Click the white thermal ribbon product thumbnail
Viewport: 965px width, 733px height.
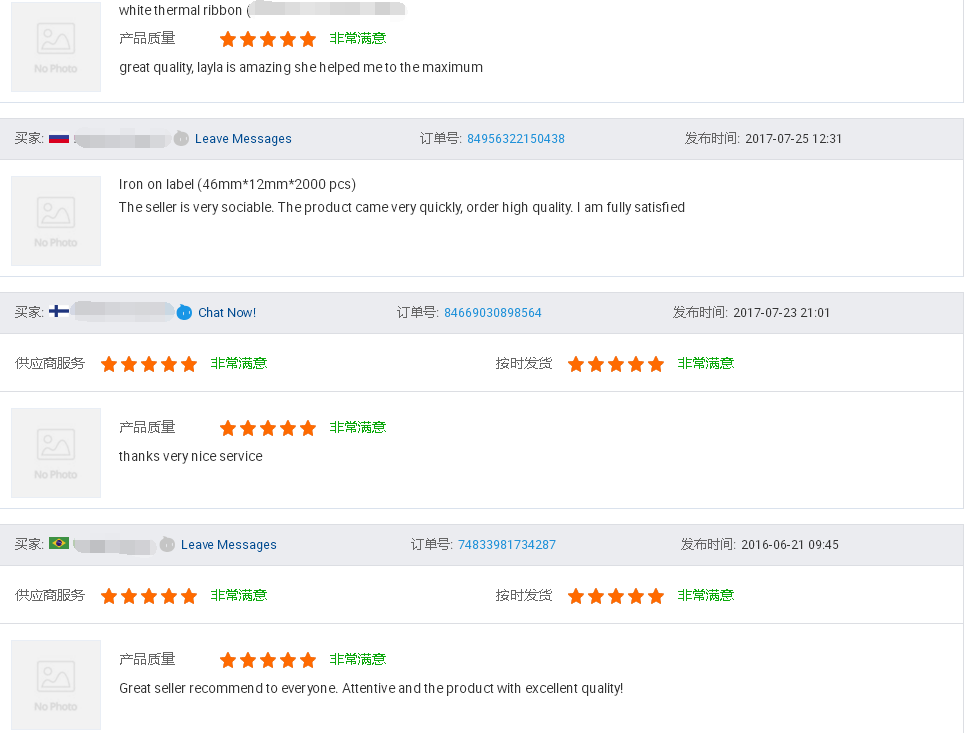click(x=56, y=47)
